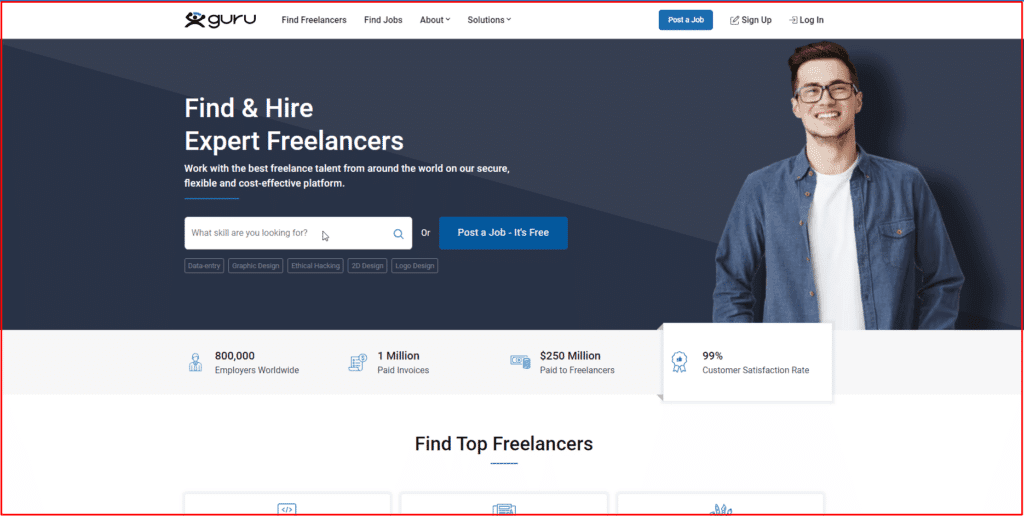Click Post a Job - It's Free button
1024x516 pixels.
(503, 233)
